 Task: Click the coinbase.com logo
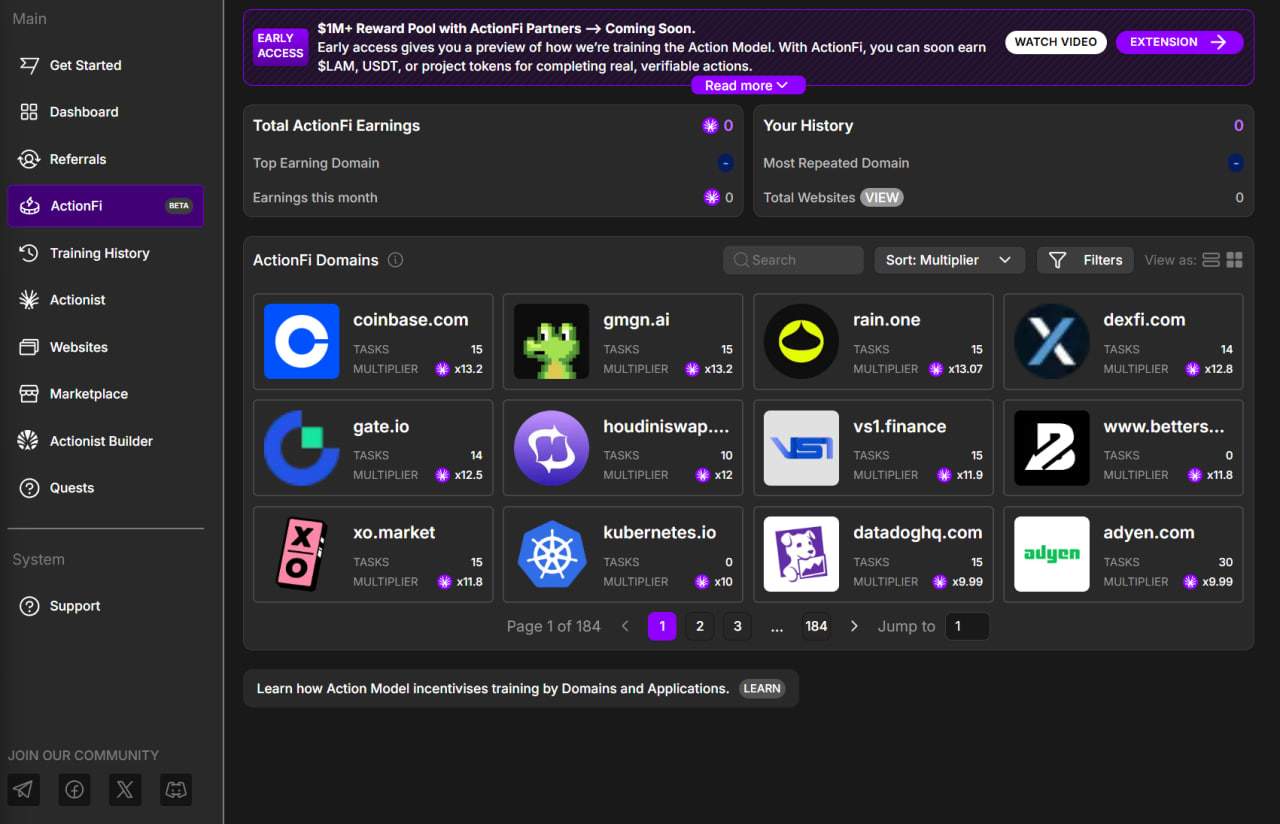click(x=301, y=342)
